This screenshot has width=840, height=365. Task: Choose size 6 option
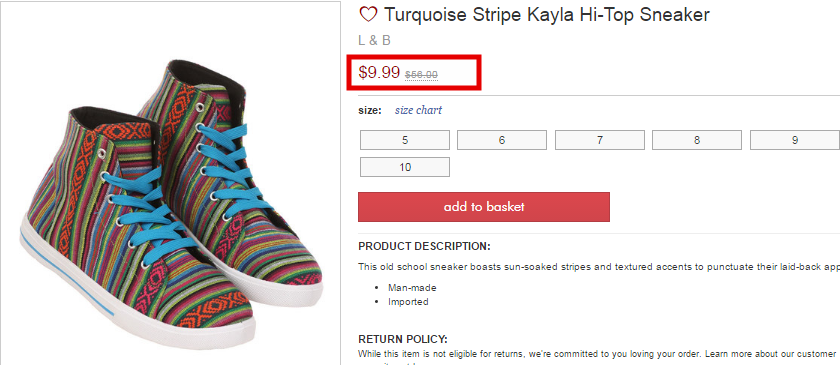point(501,140)
